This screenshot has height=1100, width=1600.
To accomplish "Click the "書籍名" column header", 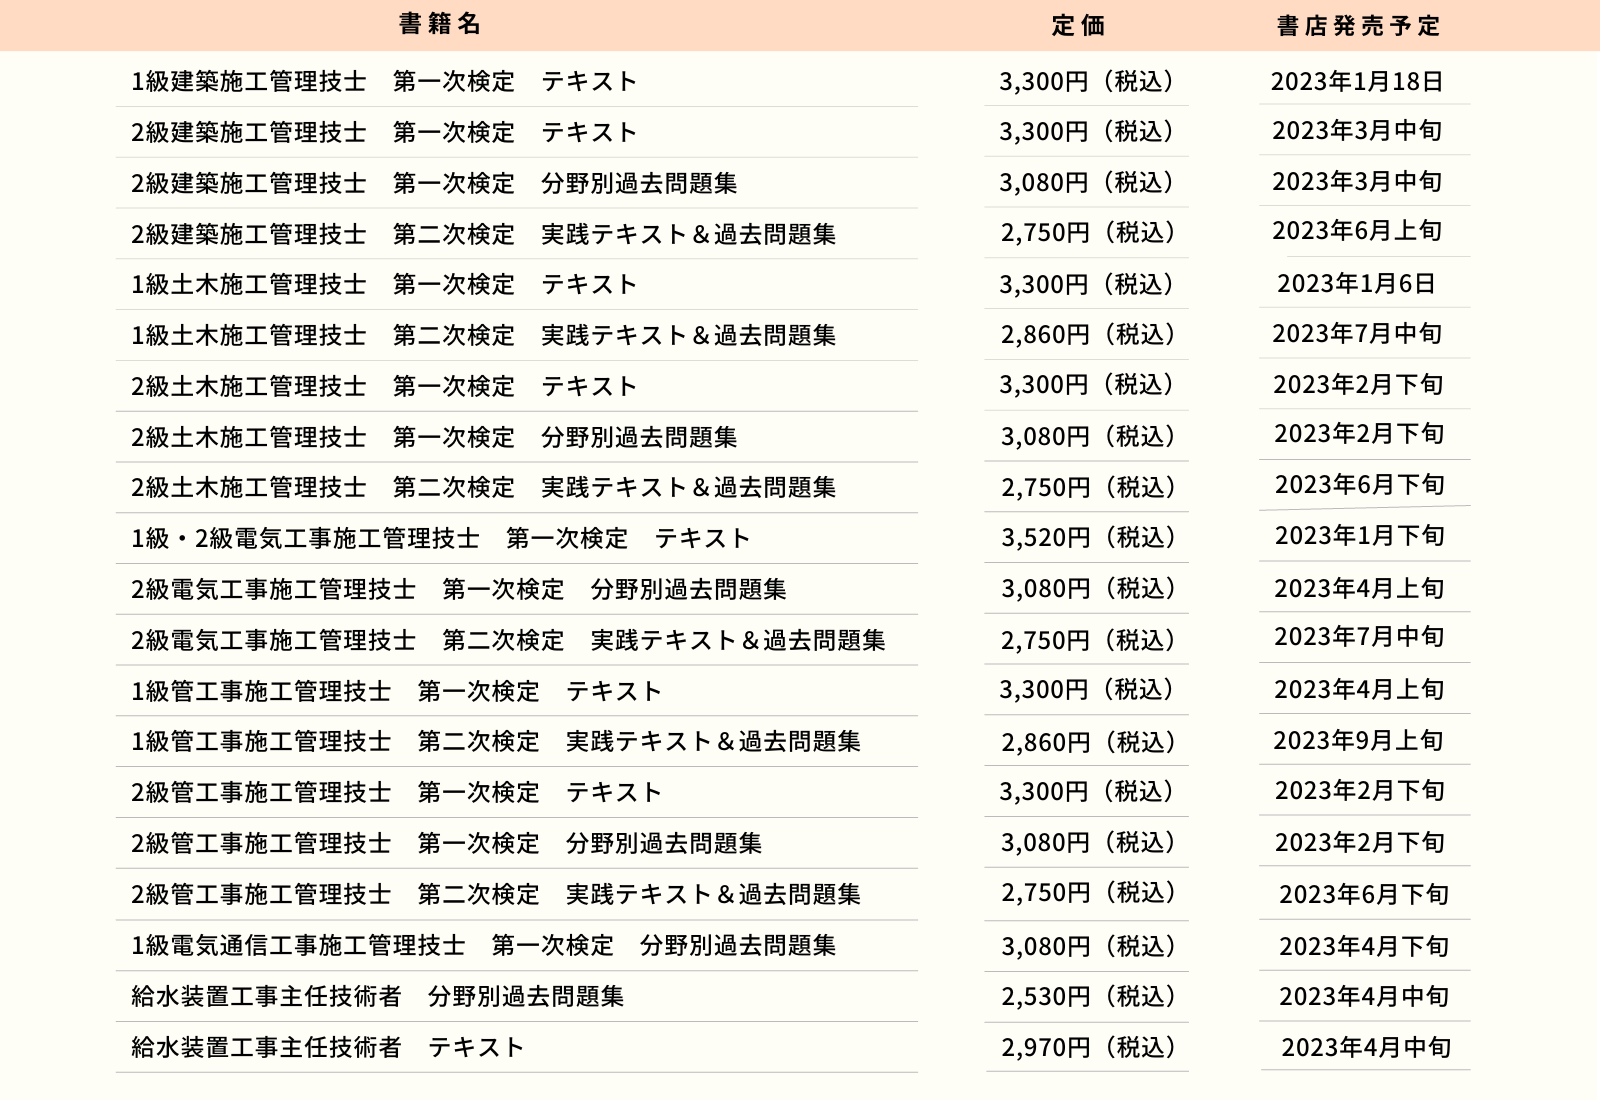I will (x=440, y=24).
